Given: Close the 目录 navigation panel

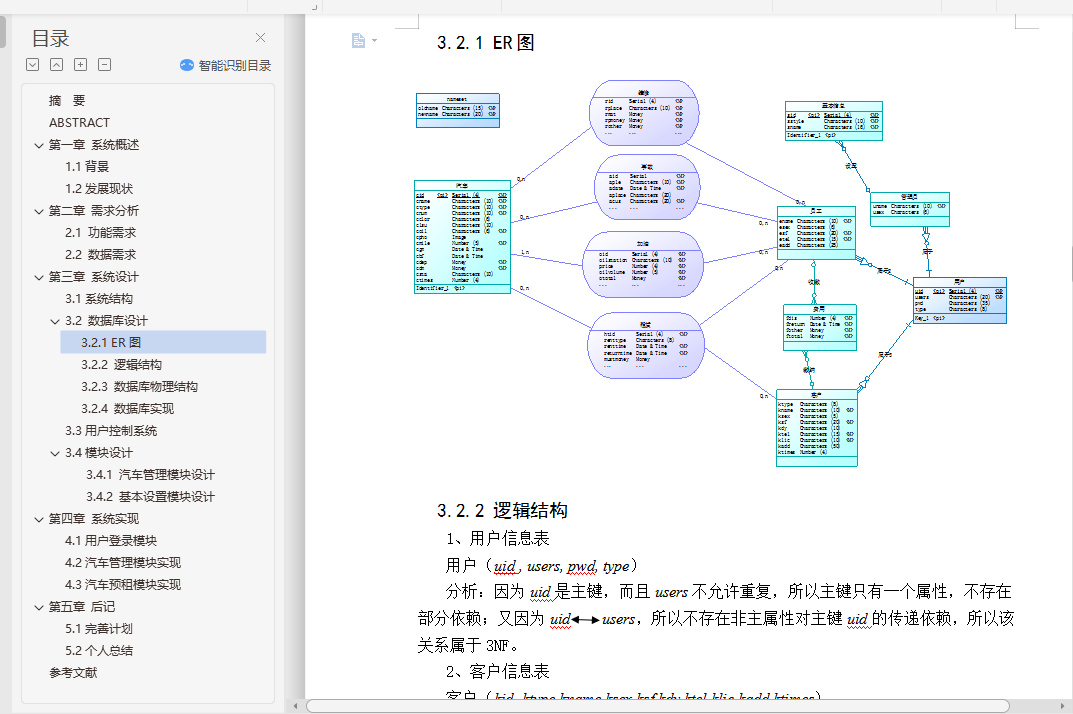Looking at the screenshot, I should pos(260,38).
